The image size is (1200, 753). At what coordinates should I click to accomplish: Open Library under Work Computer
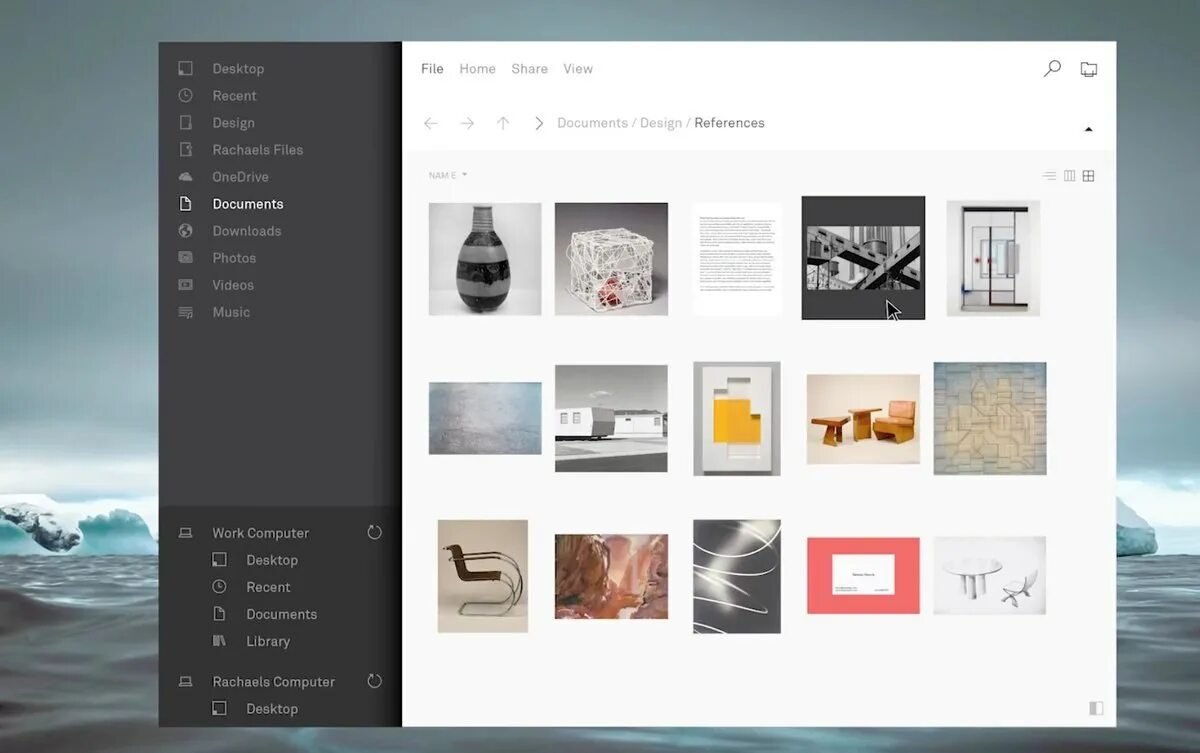268,641
